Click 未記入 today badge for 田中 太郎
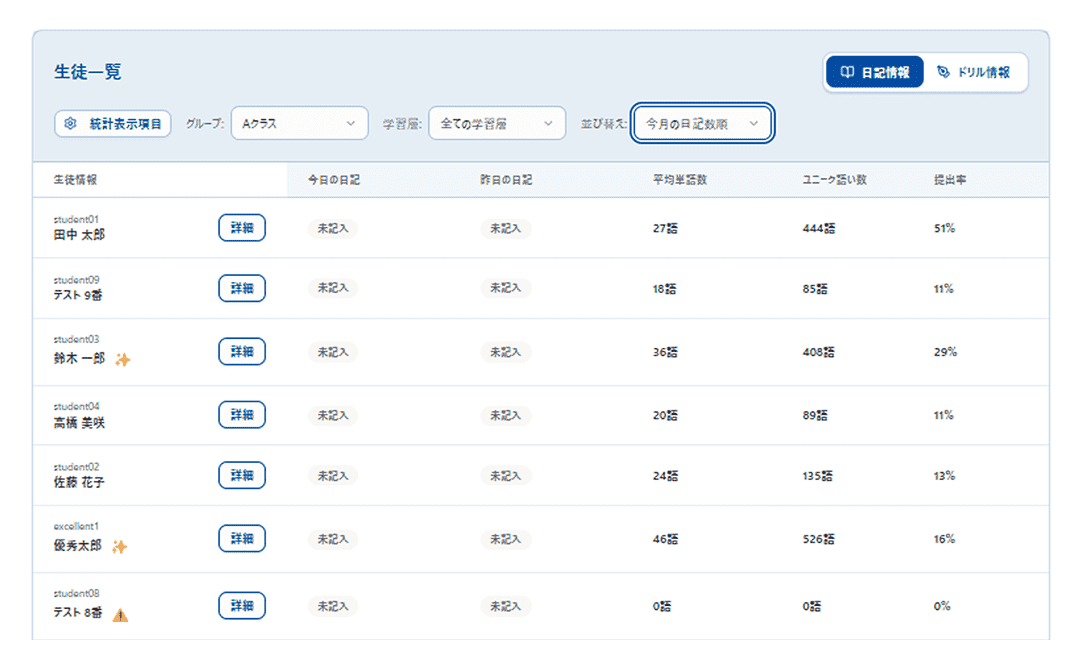Screen dimensions: 1086x662 [332, 229]
